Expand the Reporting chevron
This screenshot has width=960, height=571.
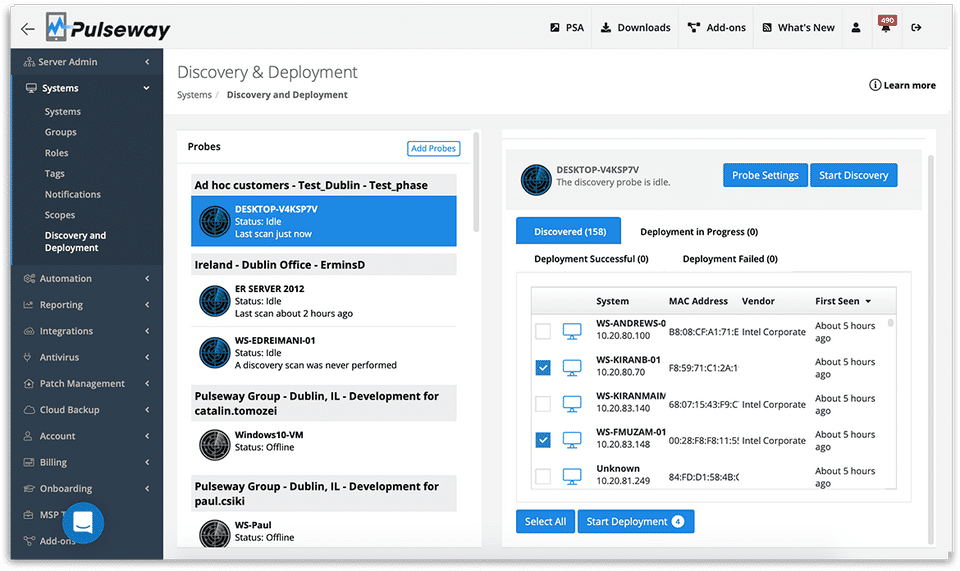pyautogui.click(x=147, y=305)
